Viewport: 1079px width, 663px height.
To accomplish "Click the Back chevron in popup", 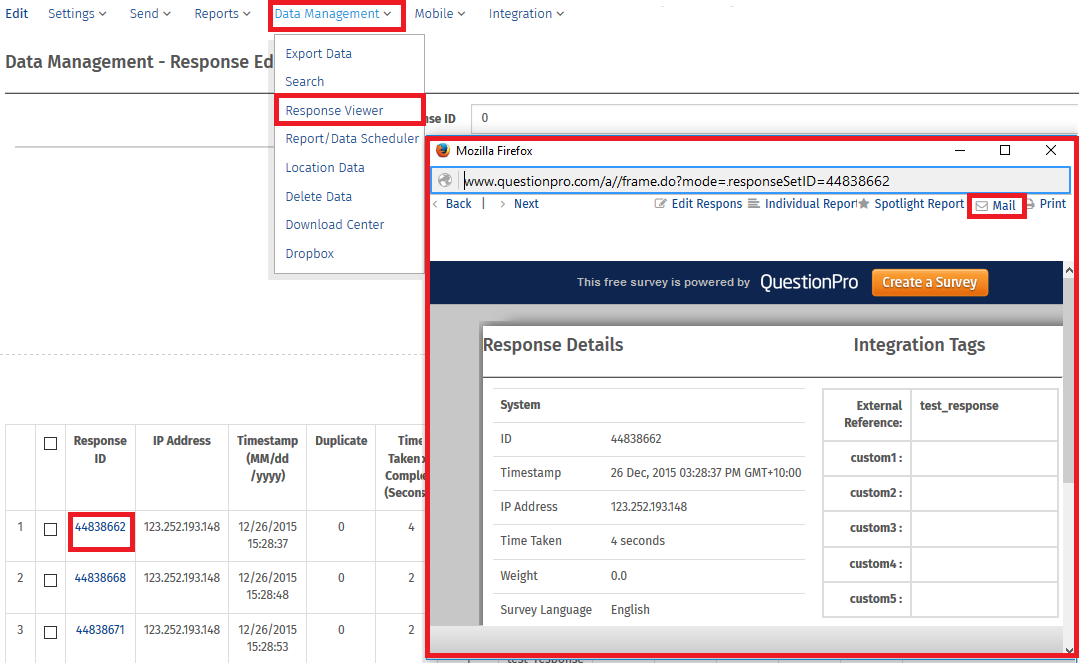I will tap(436, 204).
